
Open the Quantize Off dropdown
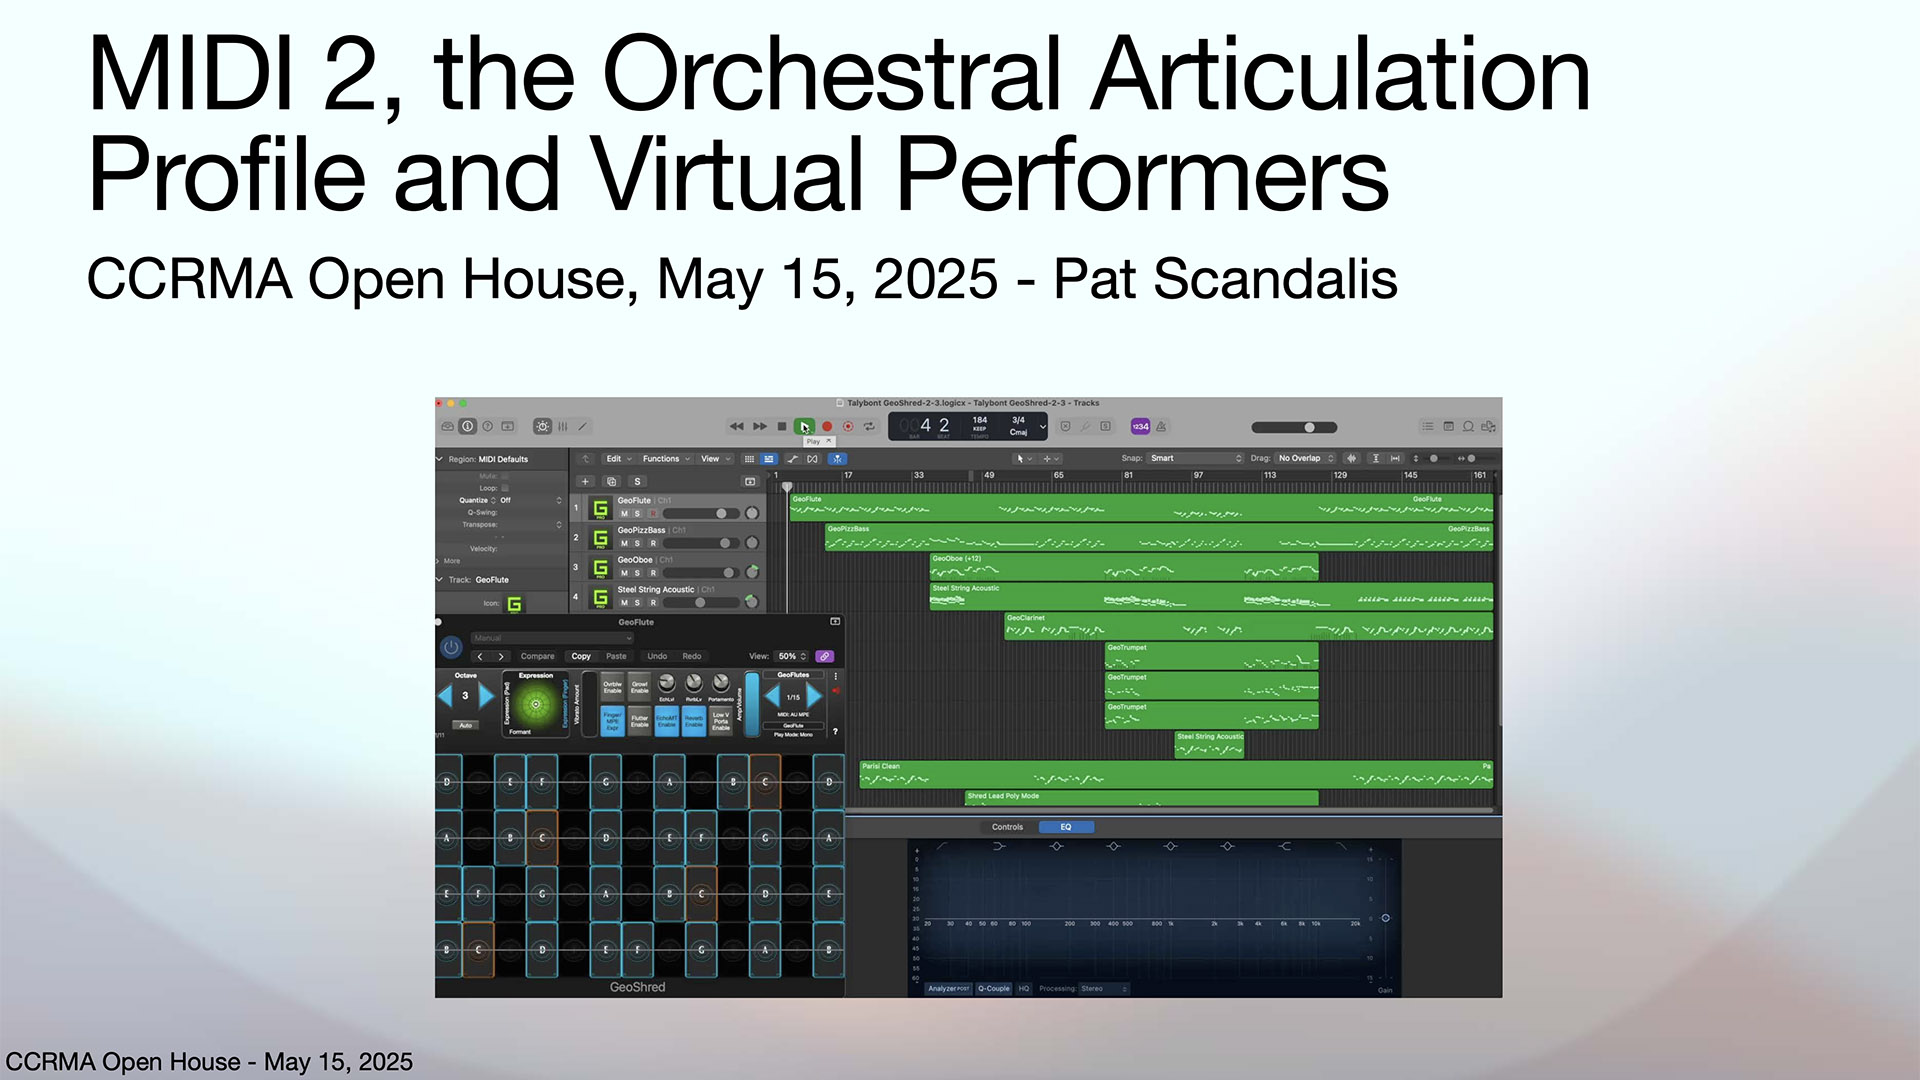(531, 500)
